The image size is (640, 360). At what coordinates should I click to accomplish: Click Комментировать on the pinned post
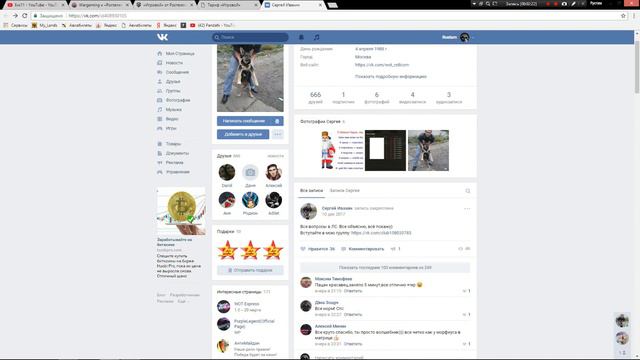(x=362, y=249)
